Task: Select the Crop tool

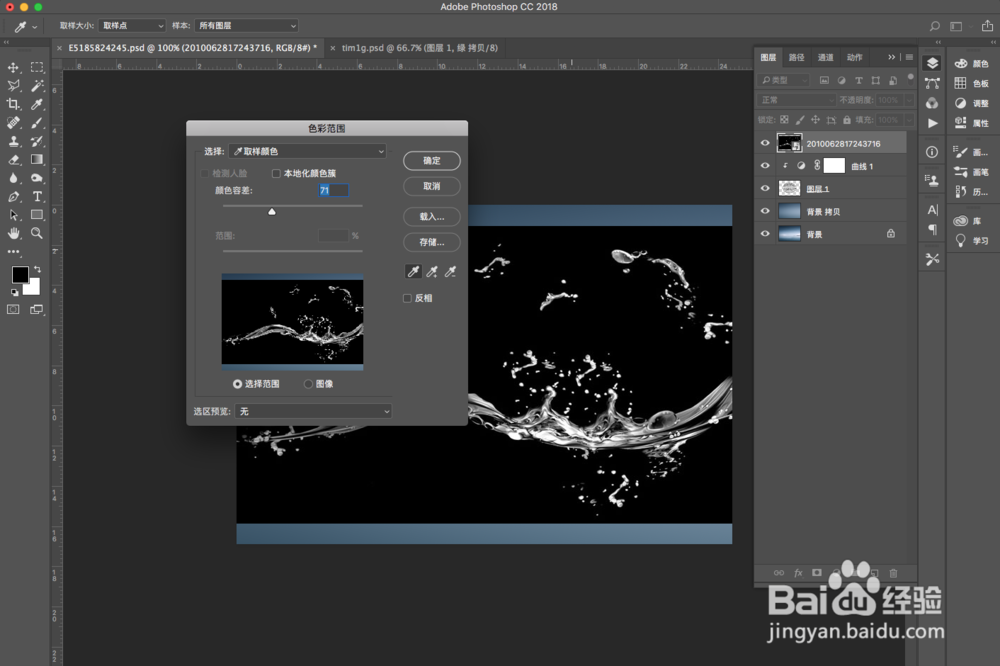Action: [13, 104]
